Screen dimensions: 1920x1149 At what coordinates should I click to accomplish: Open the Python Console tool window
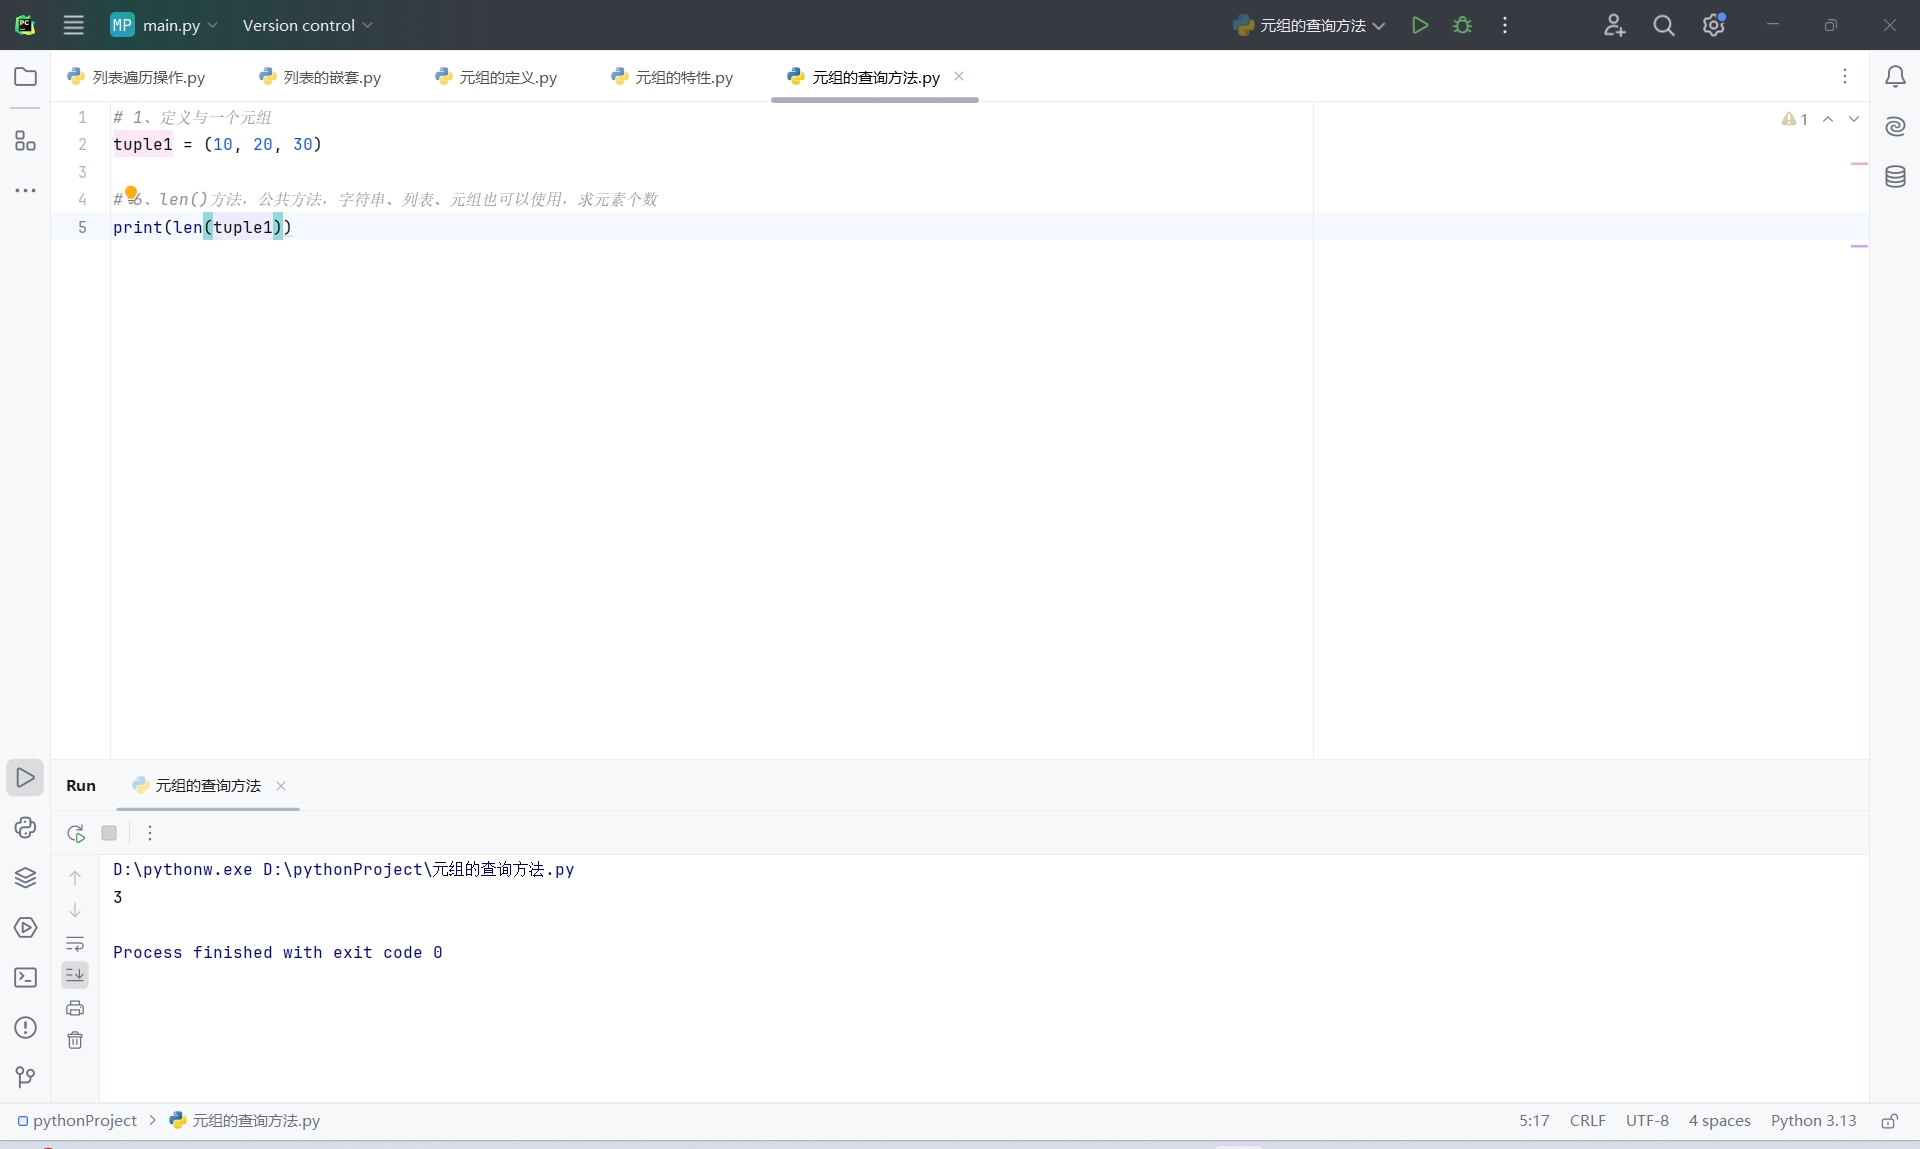tap(25, 828)
